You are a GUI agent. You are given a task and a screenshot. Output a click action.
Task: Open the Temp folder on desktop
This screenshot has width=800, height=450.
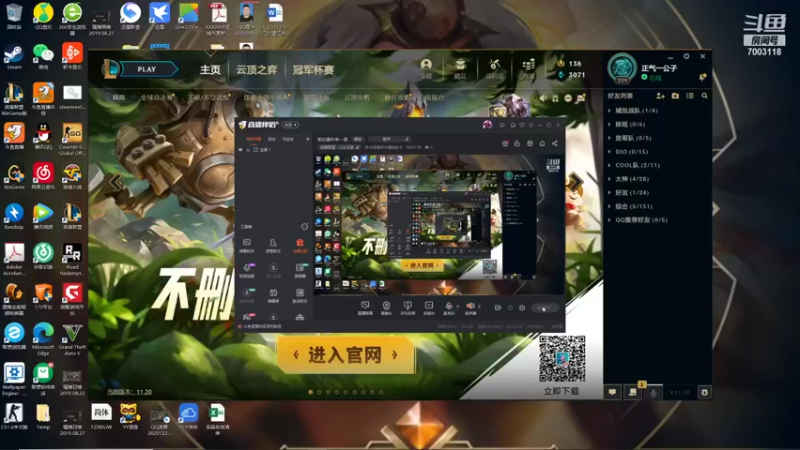[43, 417]
